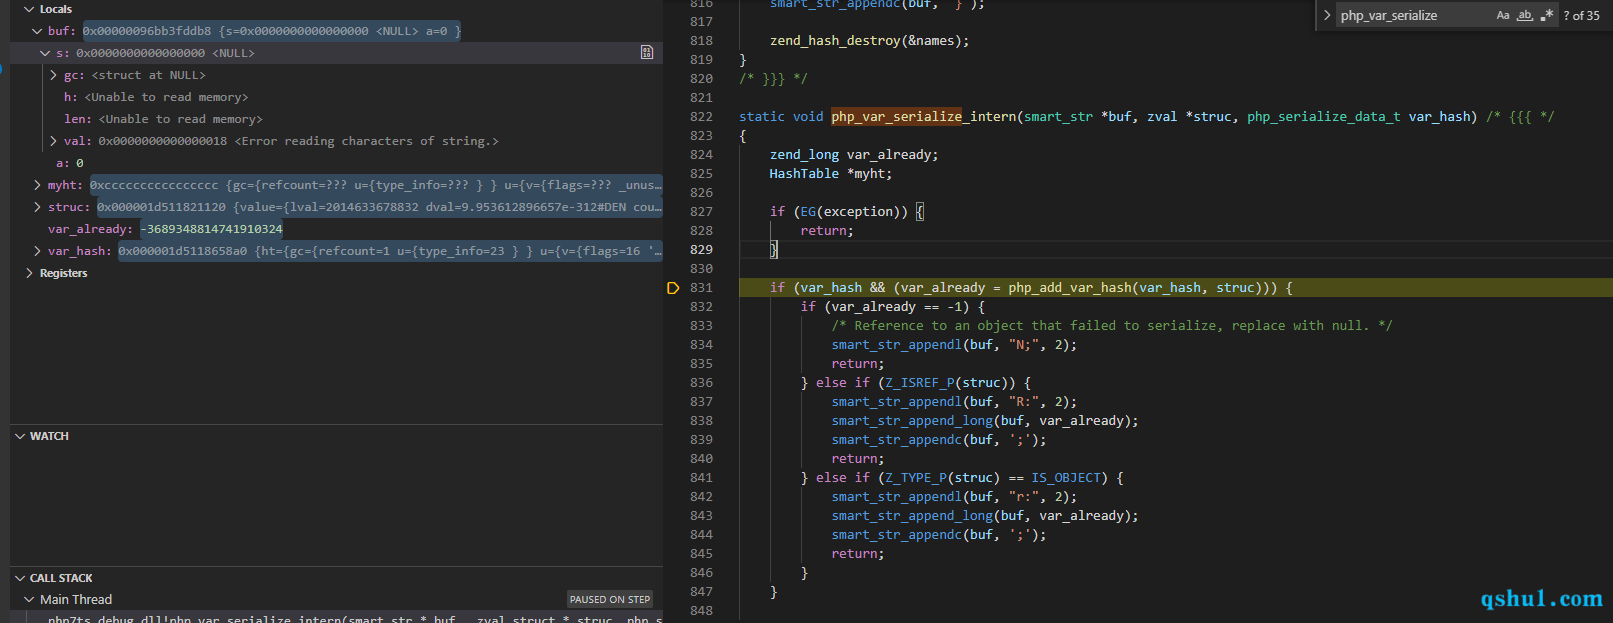Select the len: Unable to read memory row
The height and width of the screenshot is (623, 1613).
click(x=336, y=119)
